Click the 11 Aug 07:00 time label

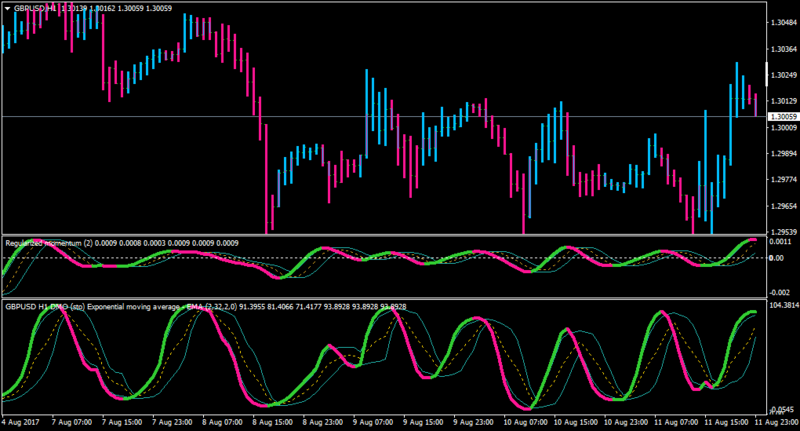coord(676,422)
